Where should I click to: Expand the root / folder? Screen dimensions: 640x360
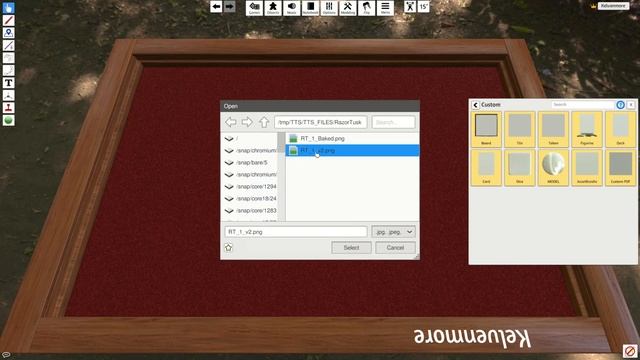[x=229, y=139]
